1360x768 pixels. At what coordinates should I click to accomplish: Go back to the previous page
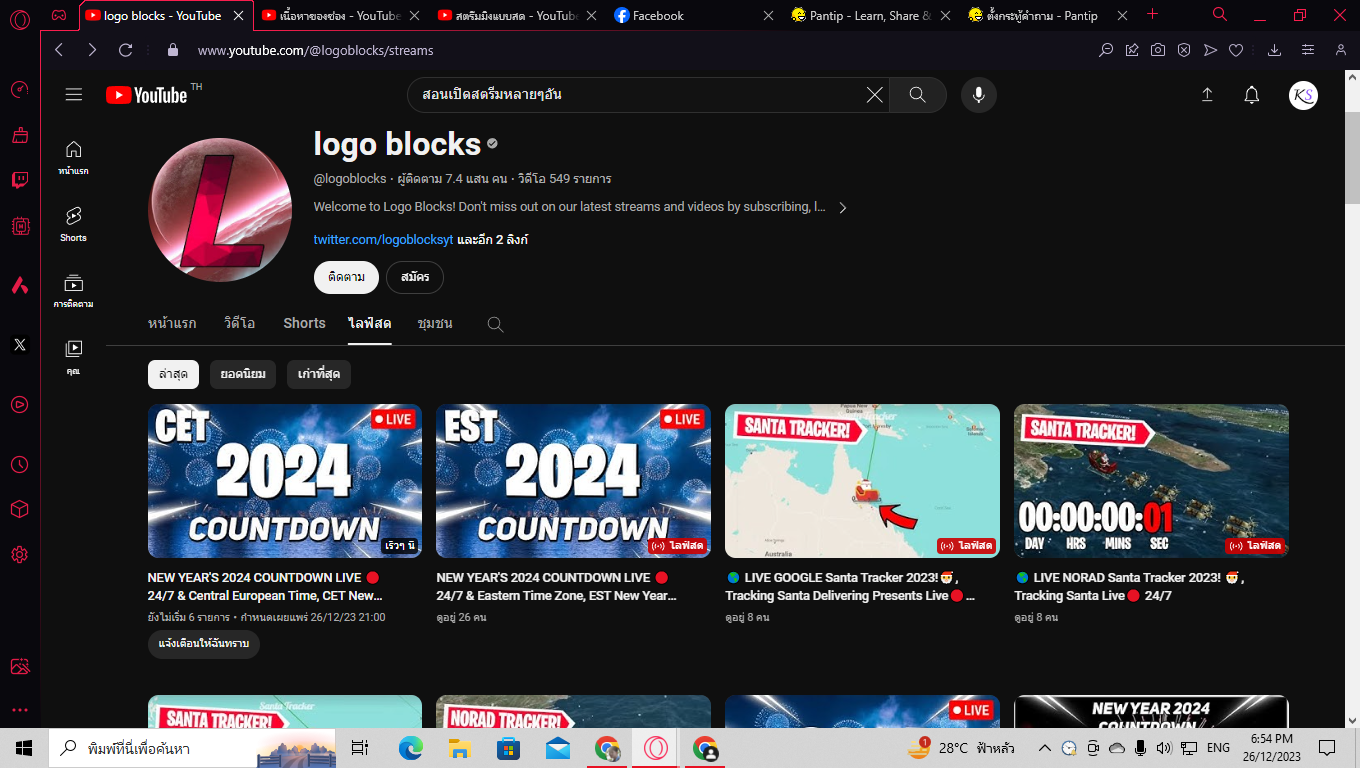pos(60,50)
